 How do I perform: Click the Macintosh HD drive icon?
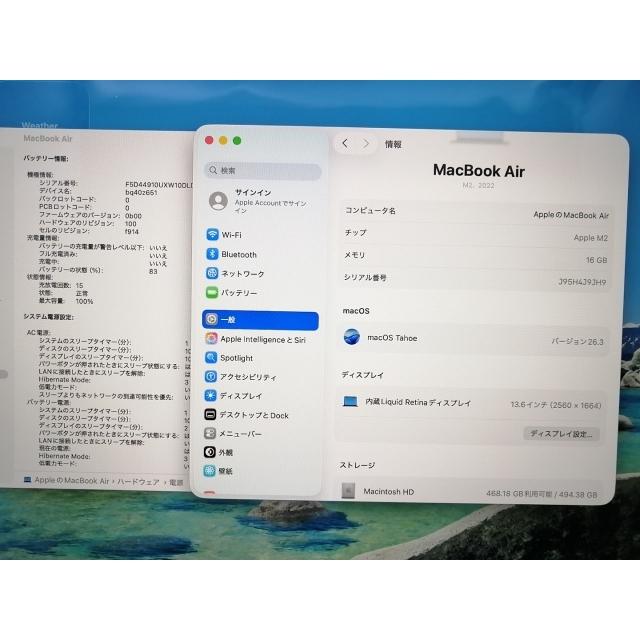(348, 491)
